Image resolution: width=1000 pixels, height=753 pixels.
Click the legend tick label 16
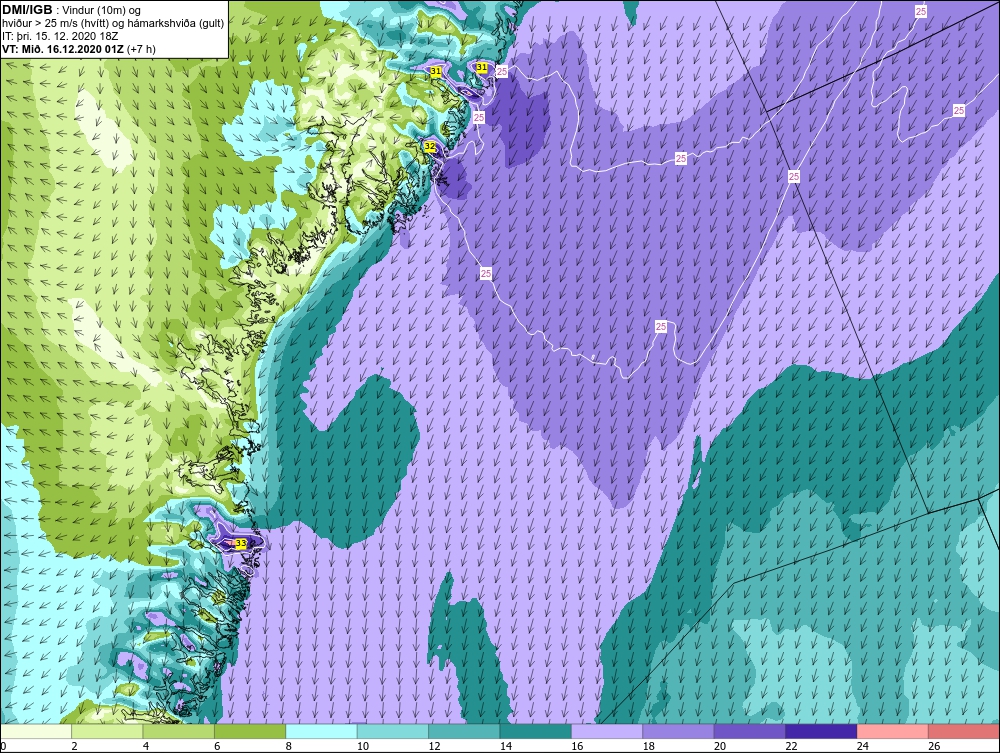click(577, 746)
